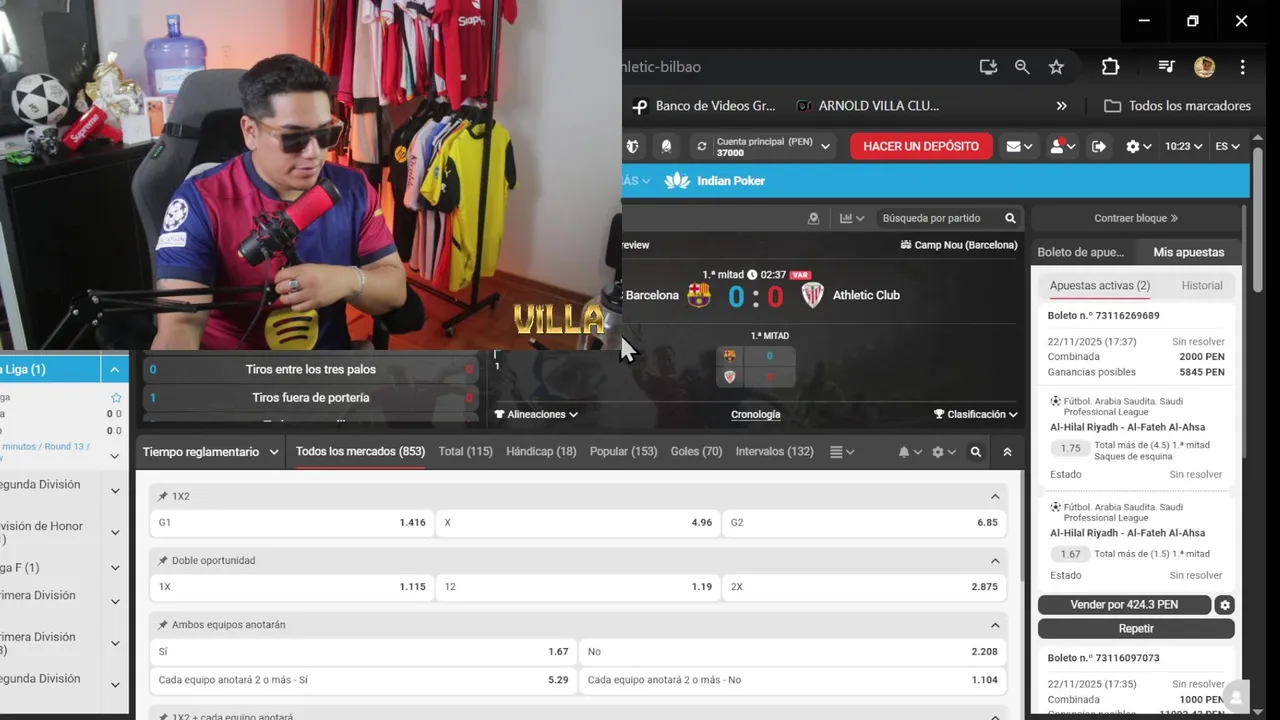Click the logout arrow icon
Viewport: 1280px width, 720px height.
(1098, 146)
